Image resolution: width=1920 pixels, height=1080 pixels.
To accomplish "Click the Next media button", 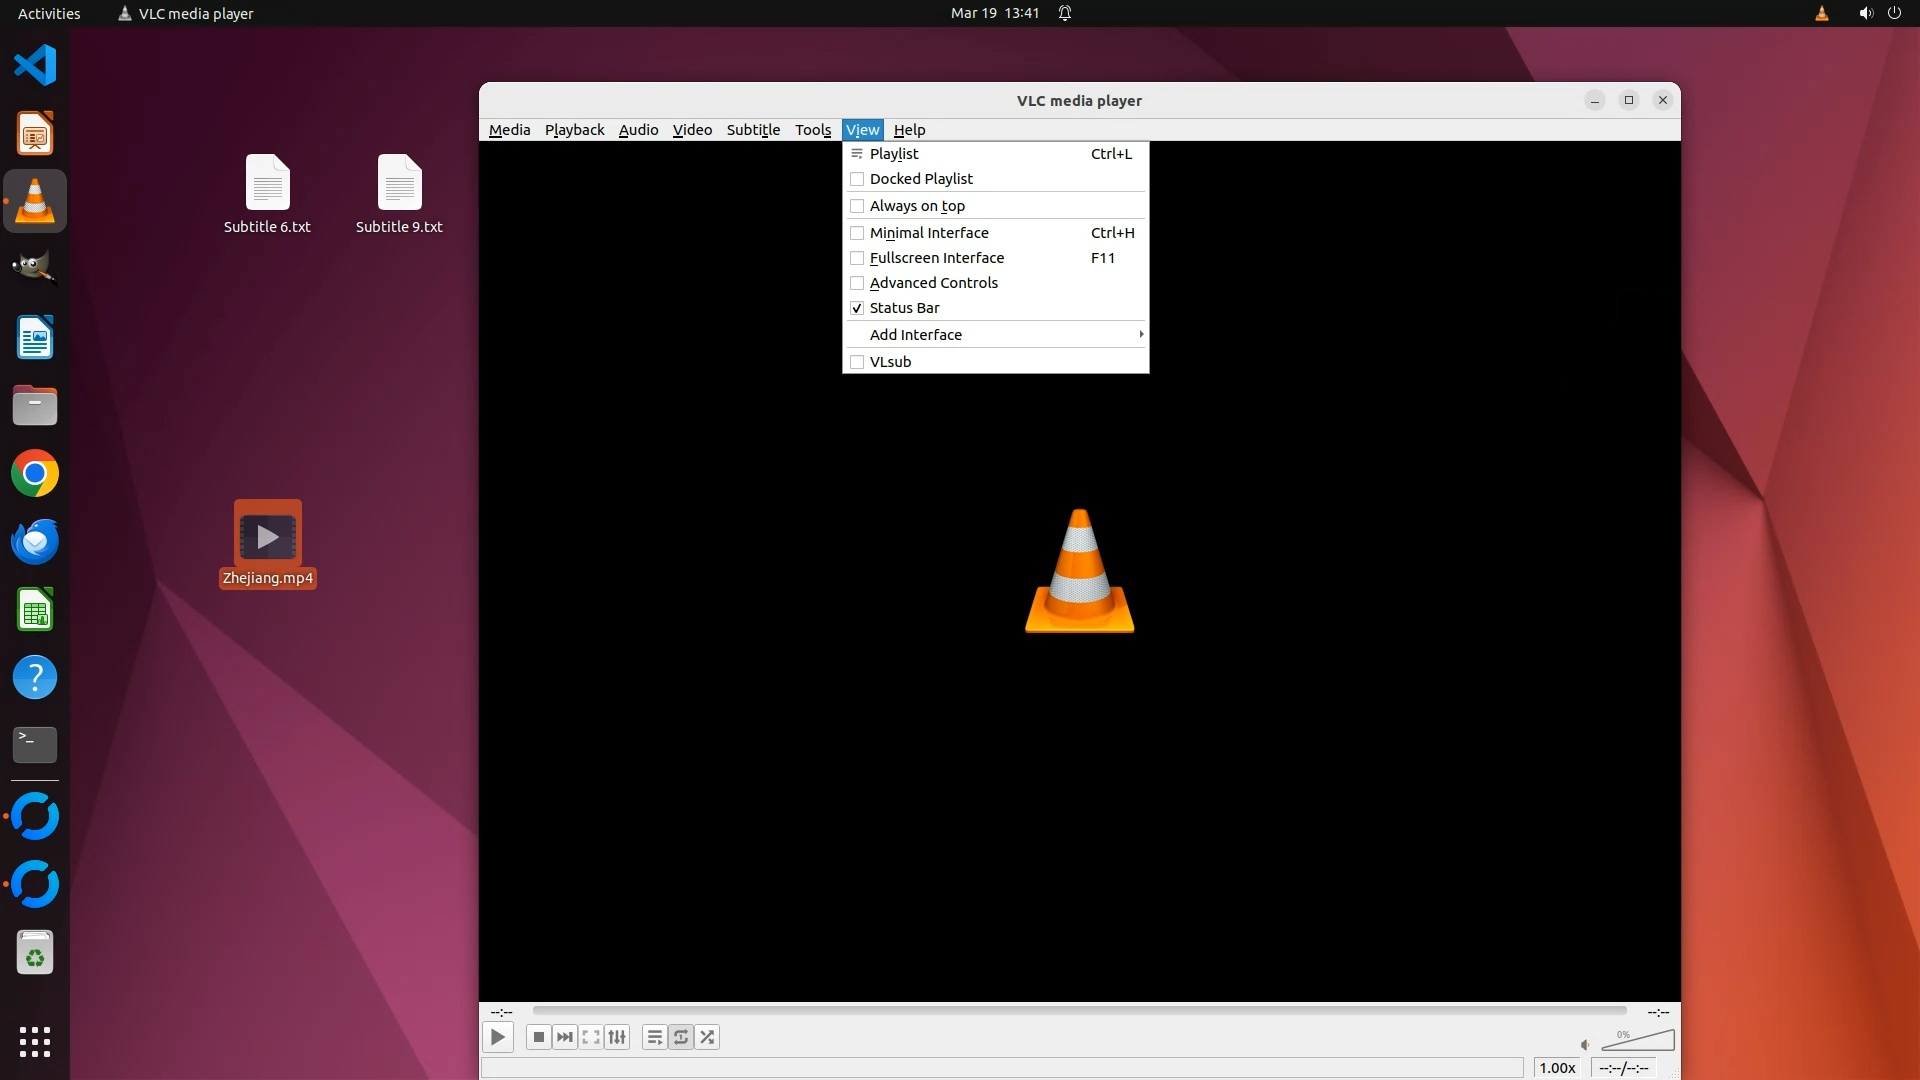I will (564, 1037).
